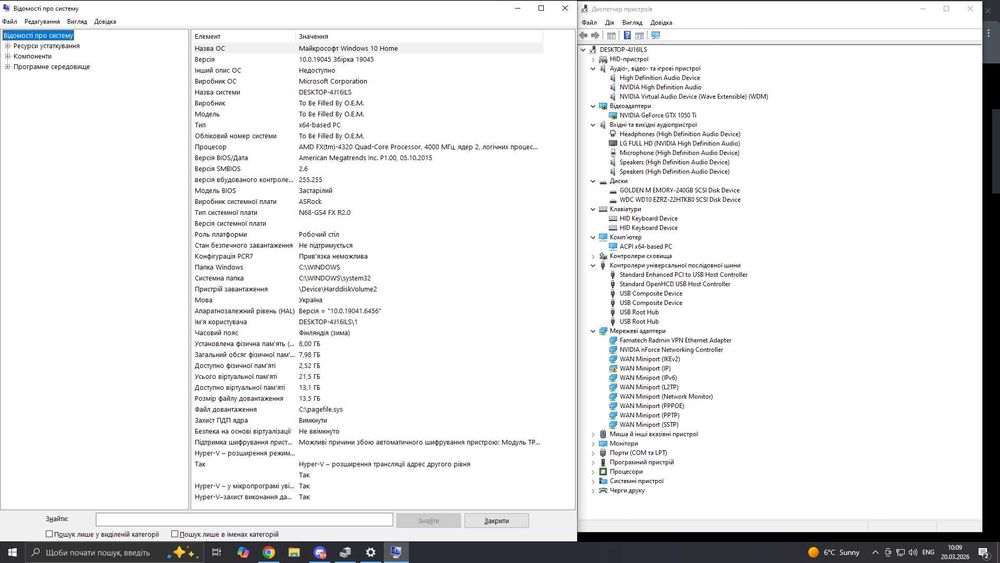The image size is (1000, 563).
Task: Select GOLDEN MEMORY-240GB SCSI Disk Device
Action: pyautogui.click(x=679, y=190)
